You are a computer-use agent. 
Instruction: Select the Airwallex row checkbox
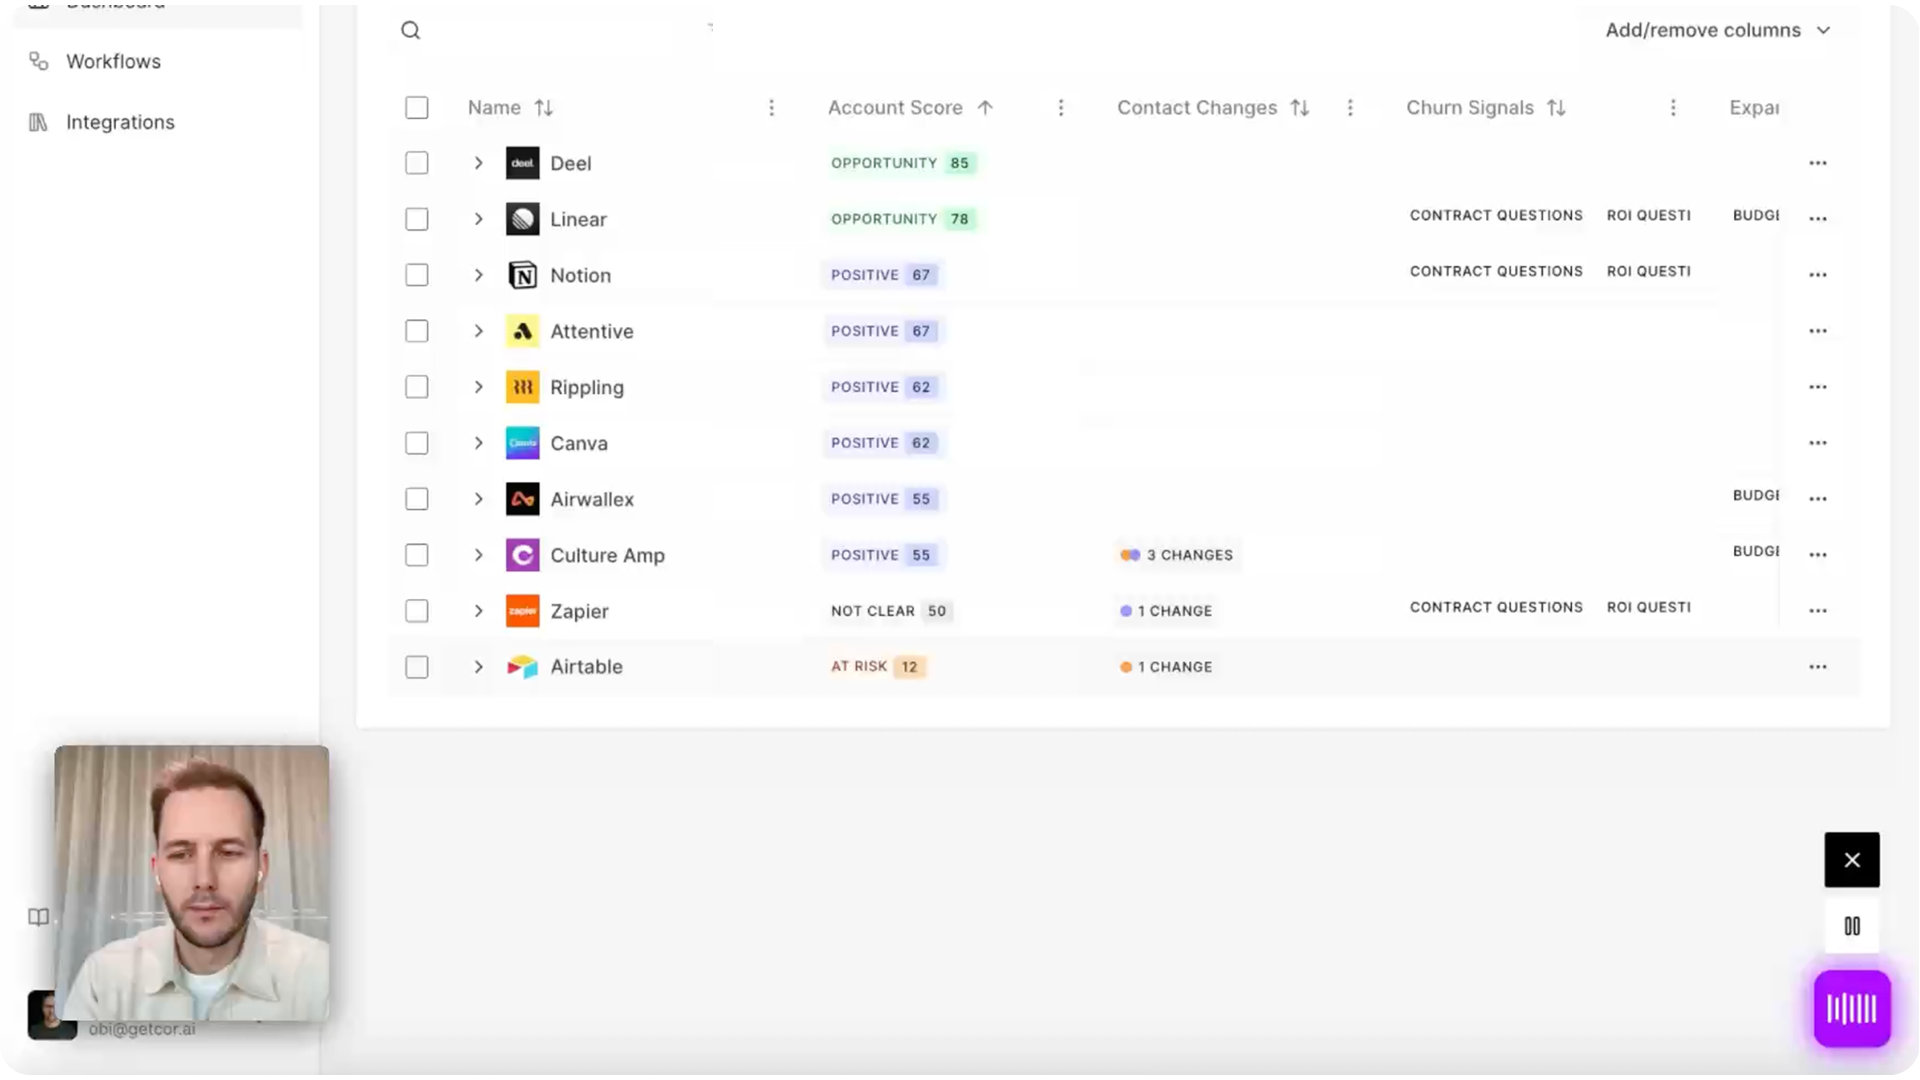click(416, 499)
